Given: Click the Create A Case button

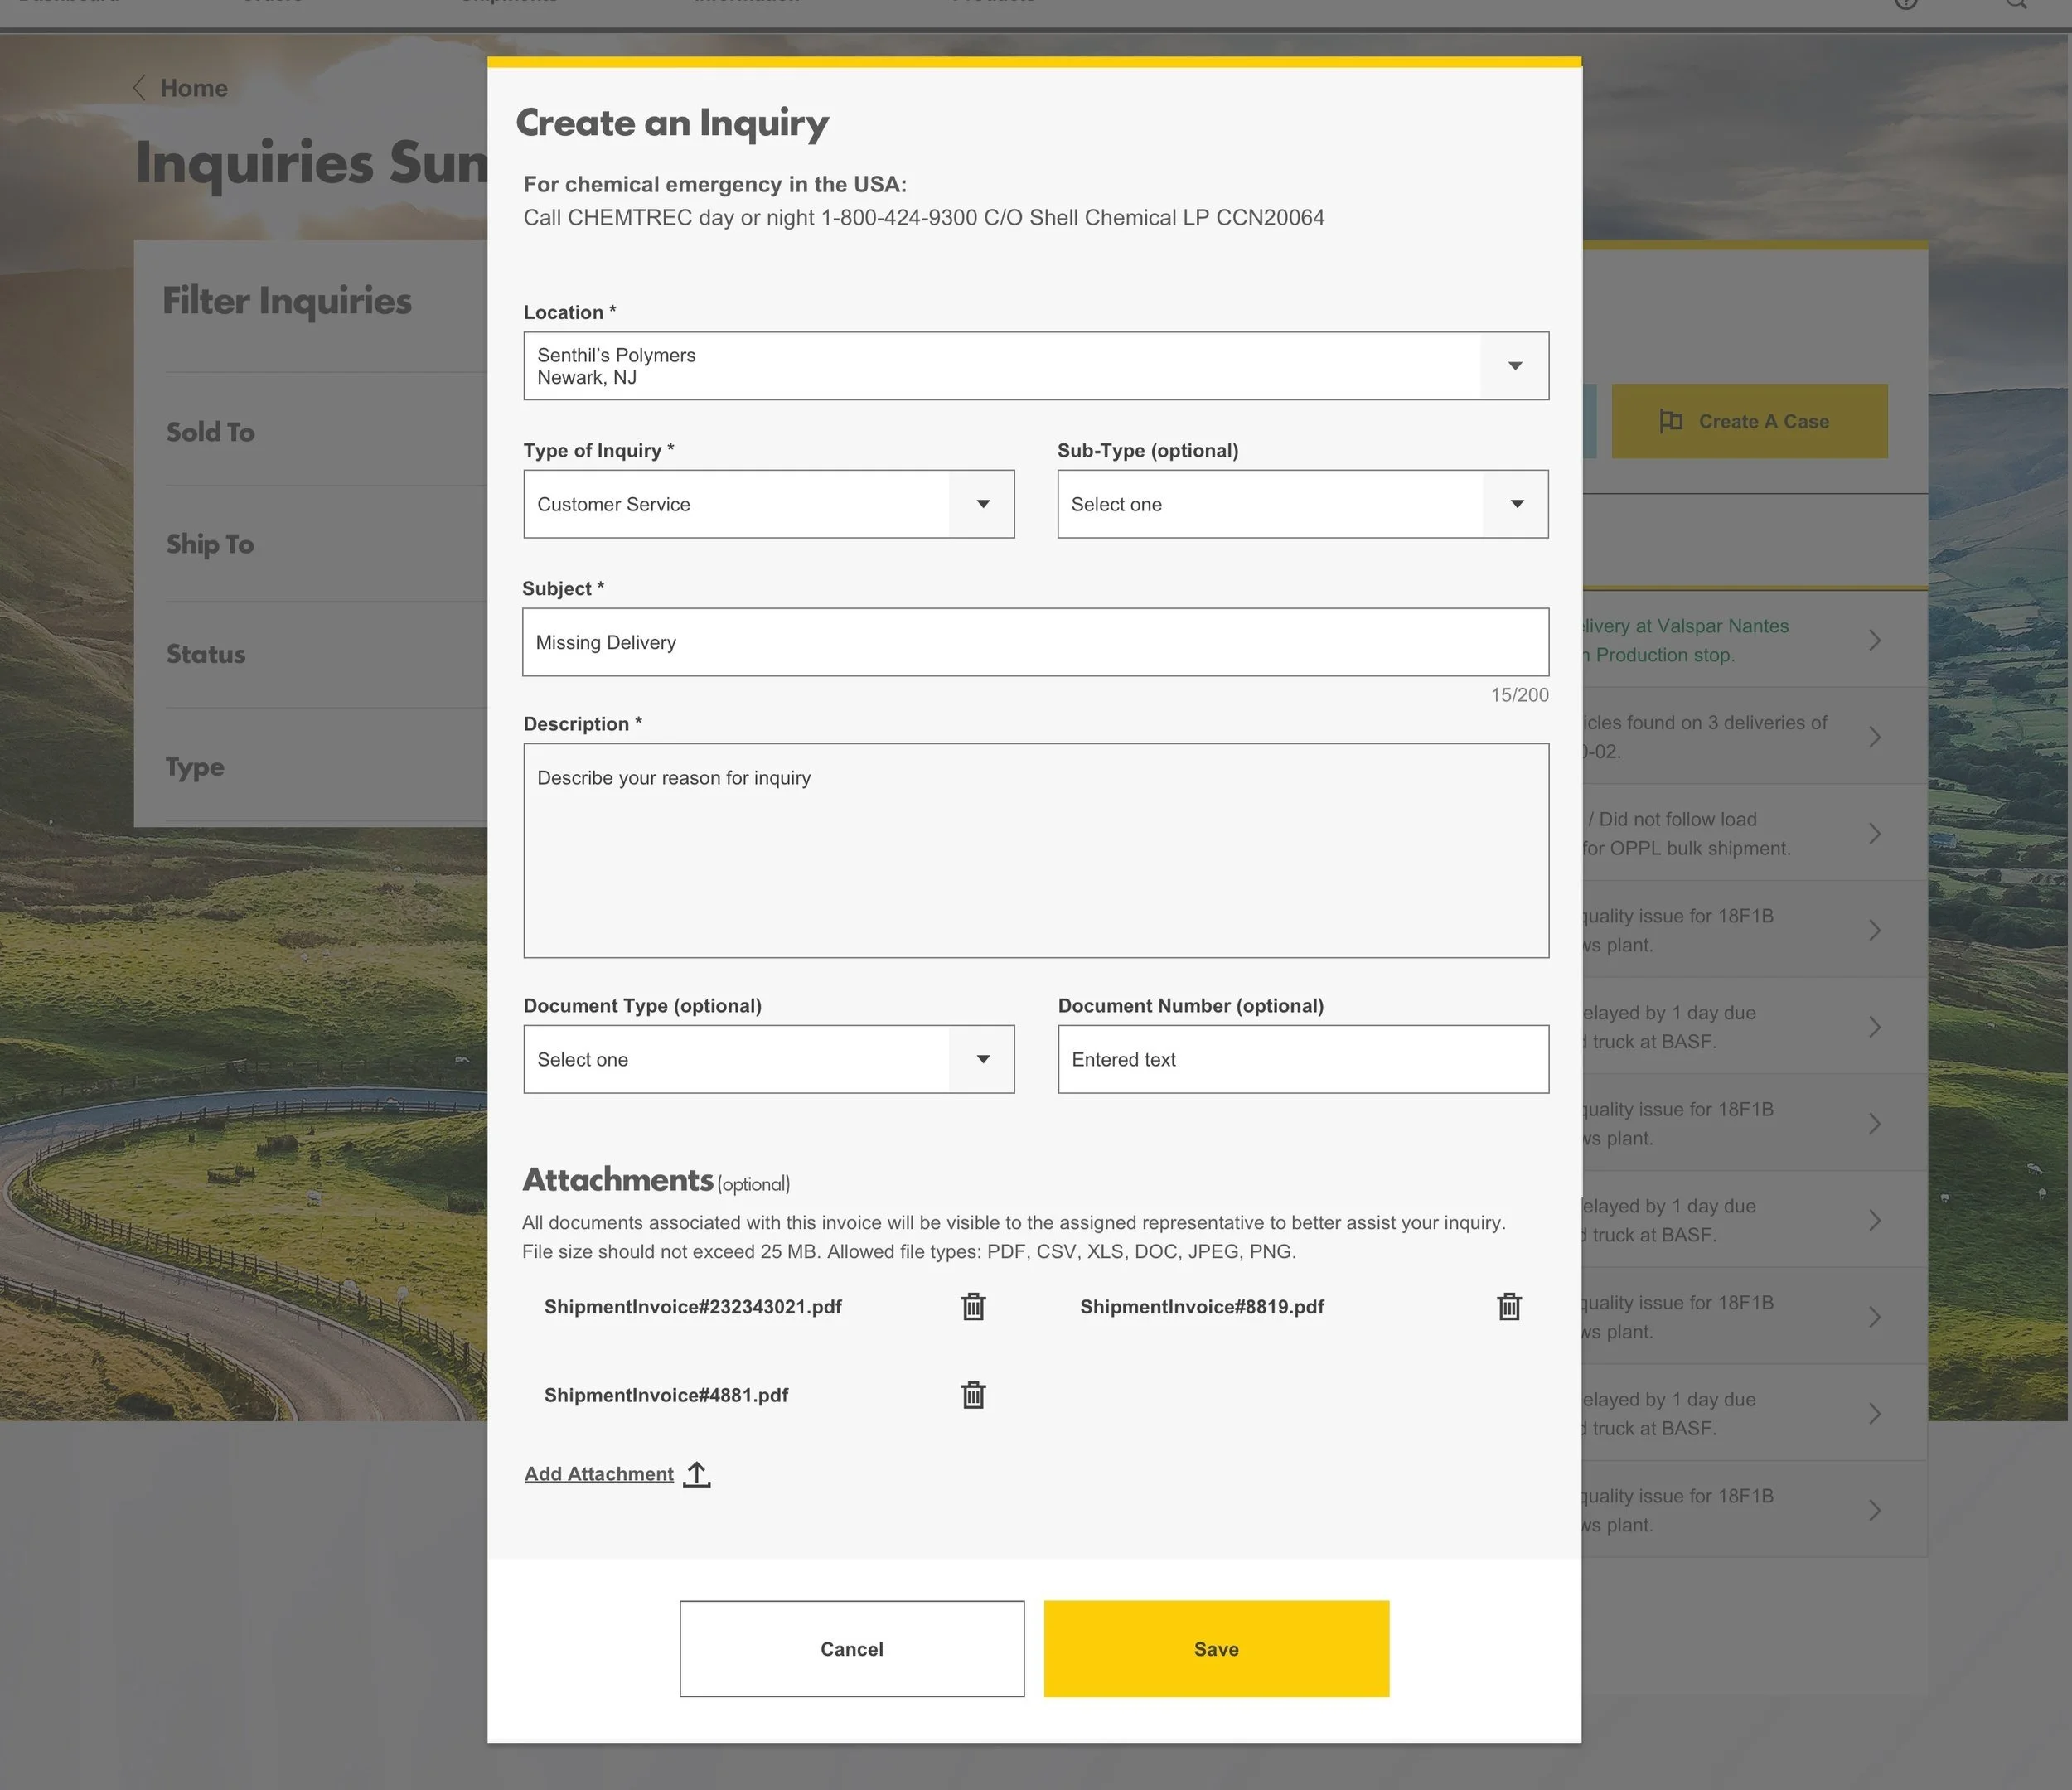Looking at the screenshot, I should [x=1750, y=421].
